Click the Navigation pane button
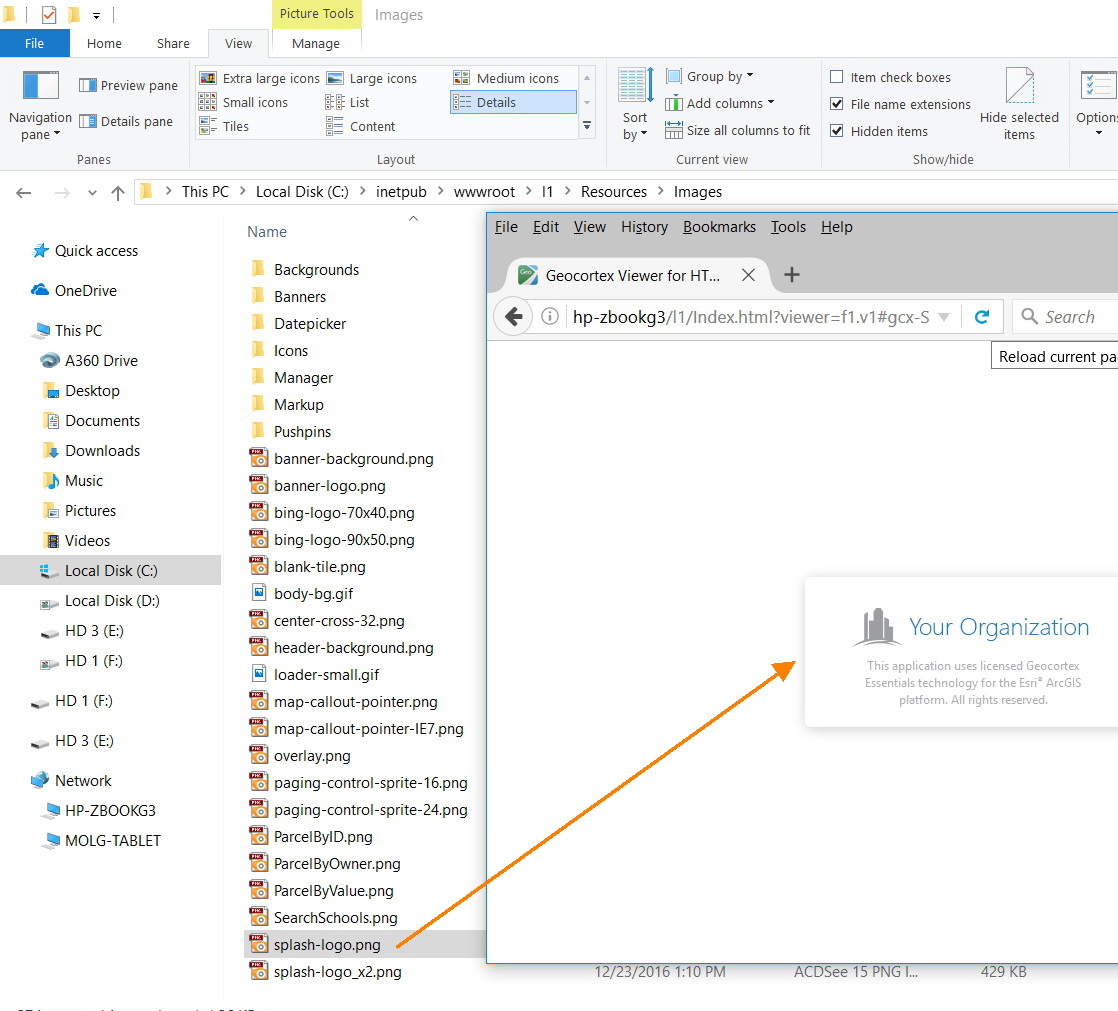Screen dimensions: 1118x1011 tap(40, 106)
